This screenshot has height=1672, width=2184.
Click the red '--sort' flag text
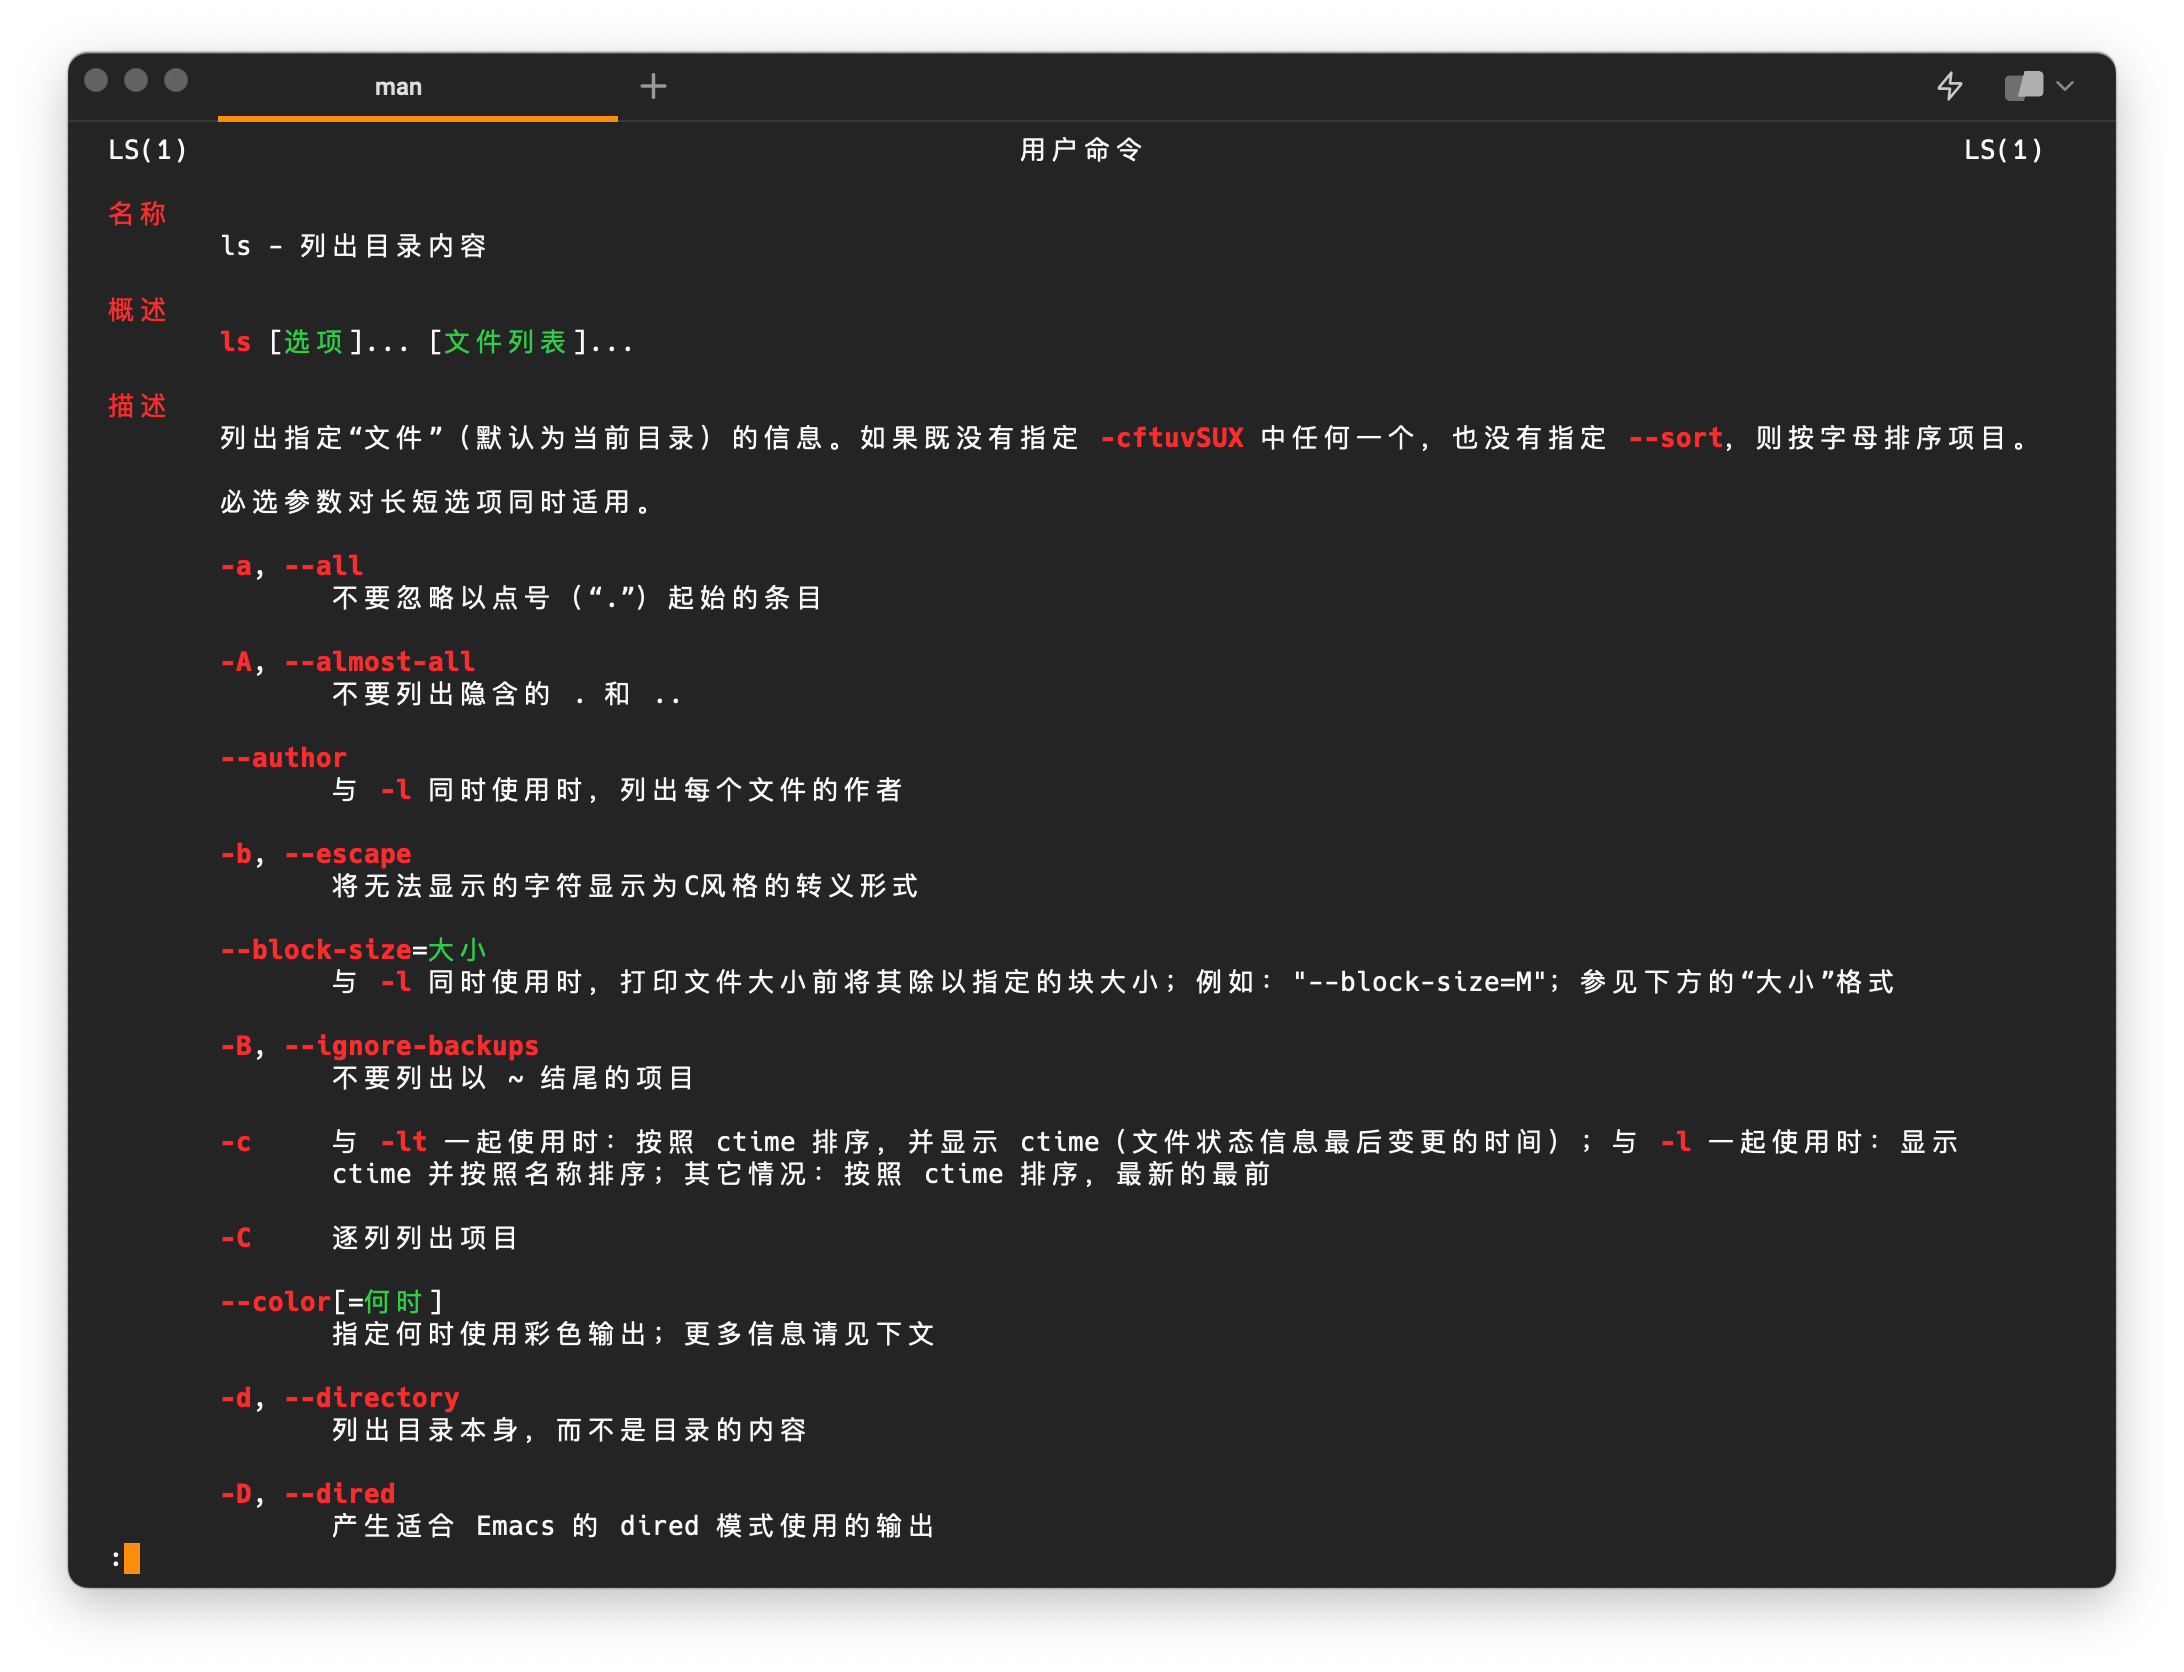pyautogui.click(x=1676, y=438)
